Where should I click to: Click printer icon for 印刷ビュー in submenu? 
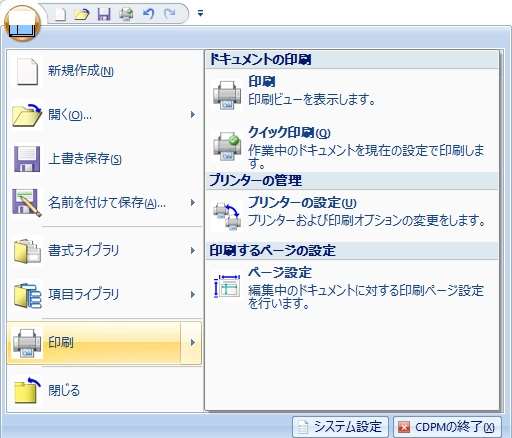227,95
